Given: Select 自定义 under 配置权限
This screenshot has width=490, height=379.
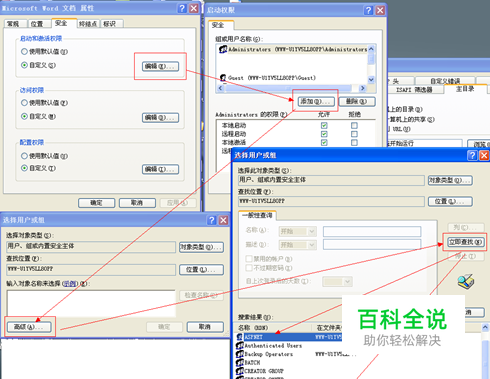Looking at the screenshot, I should (24, 168).
